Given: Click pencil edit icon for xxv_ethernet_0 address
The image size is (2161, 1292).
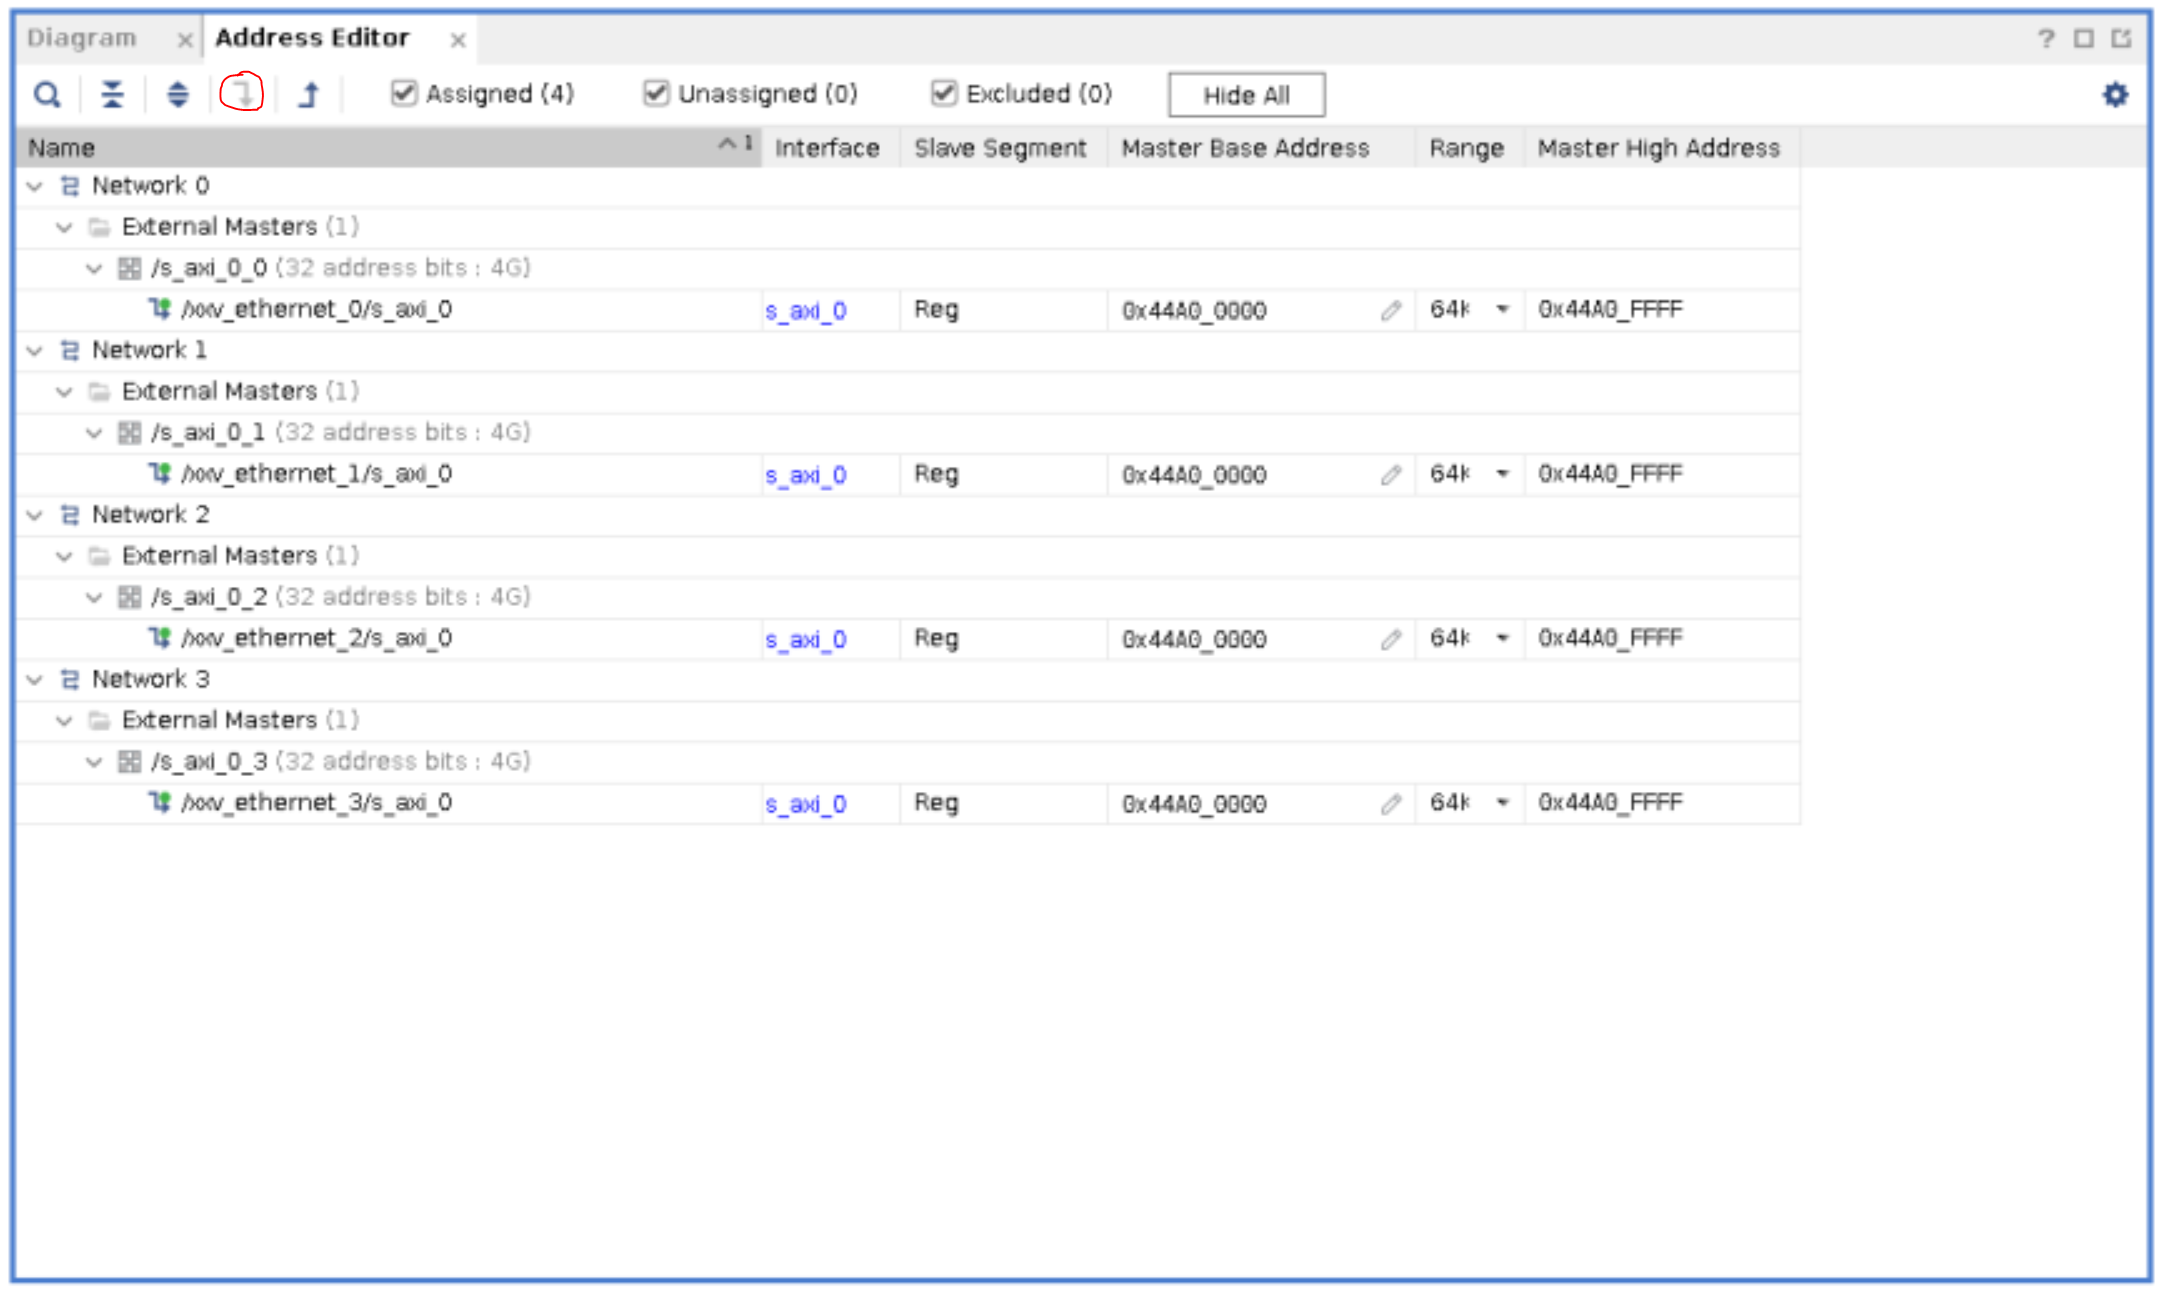Looking at the screenshot, I should (x=1391, y=311).
